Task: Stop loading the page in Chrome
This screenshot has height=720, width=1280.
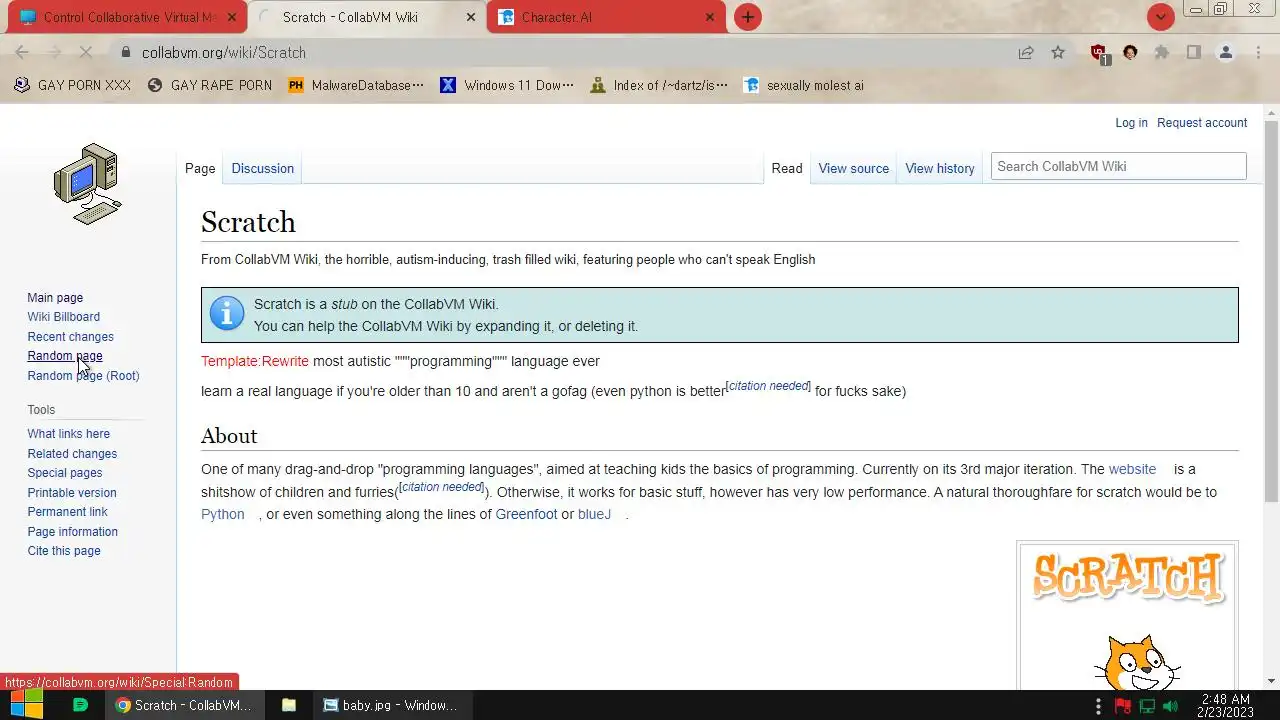Action: 86,52
